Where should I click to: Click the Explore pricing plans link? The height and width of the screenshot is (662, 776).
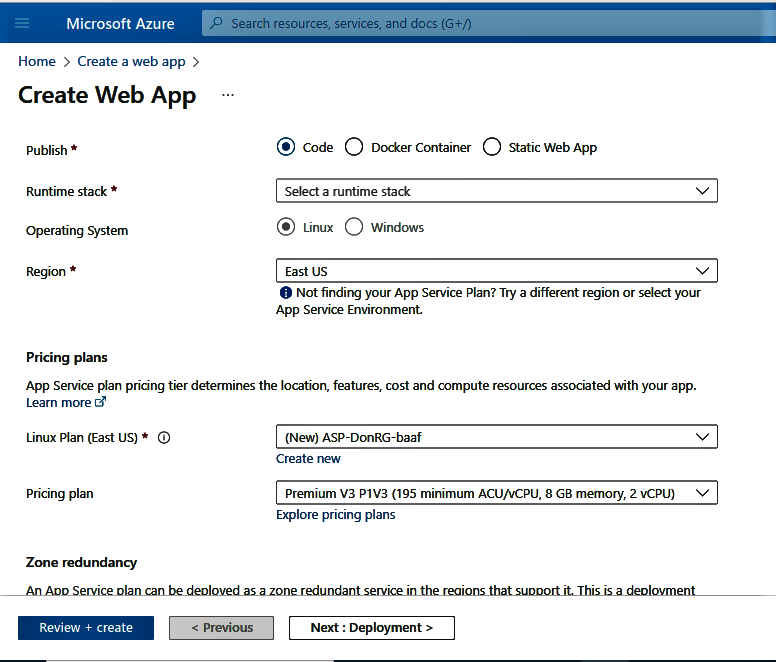click(335, 515)
